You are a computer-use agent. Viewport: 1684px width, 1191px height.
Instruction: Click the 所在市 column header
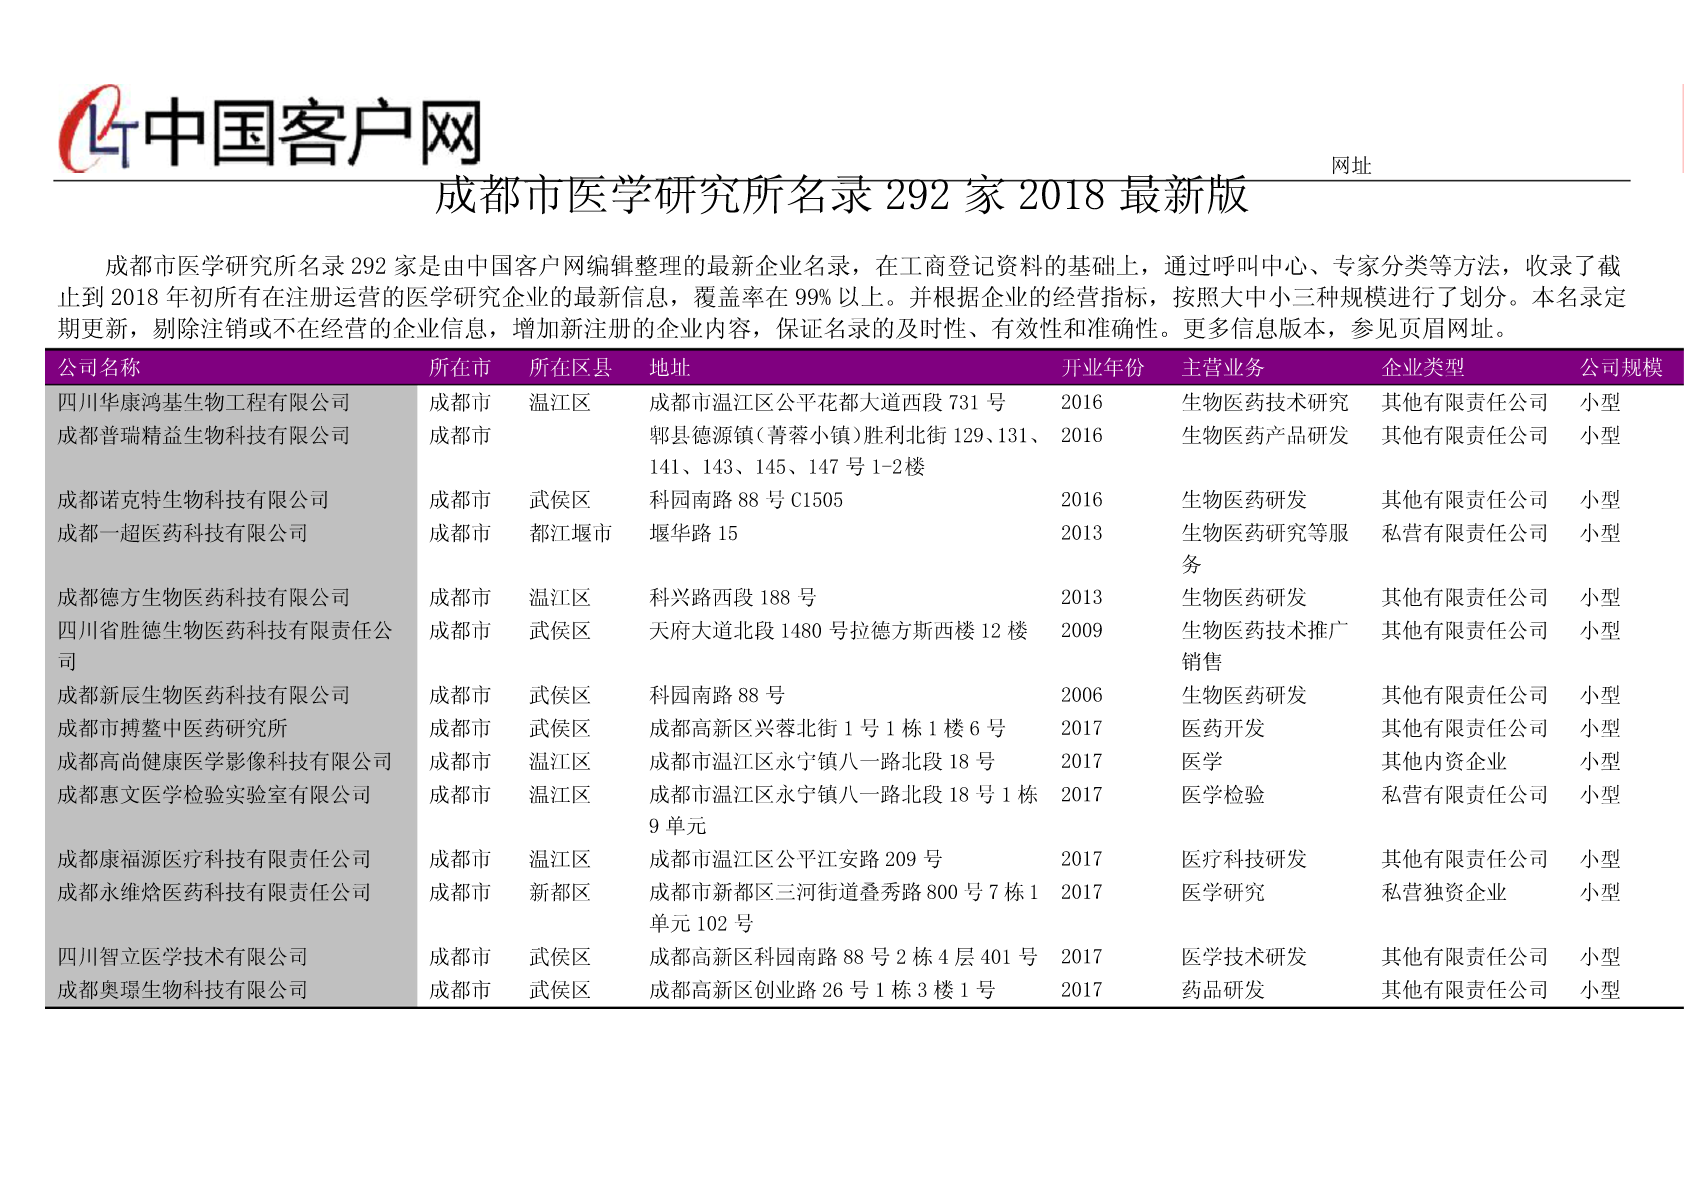(460, 368)
